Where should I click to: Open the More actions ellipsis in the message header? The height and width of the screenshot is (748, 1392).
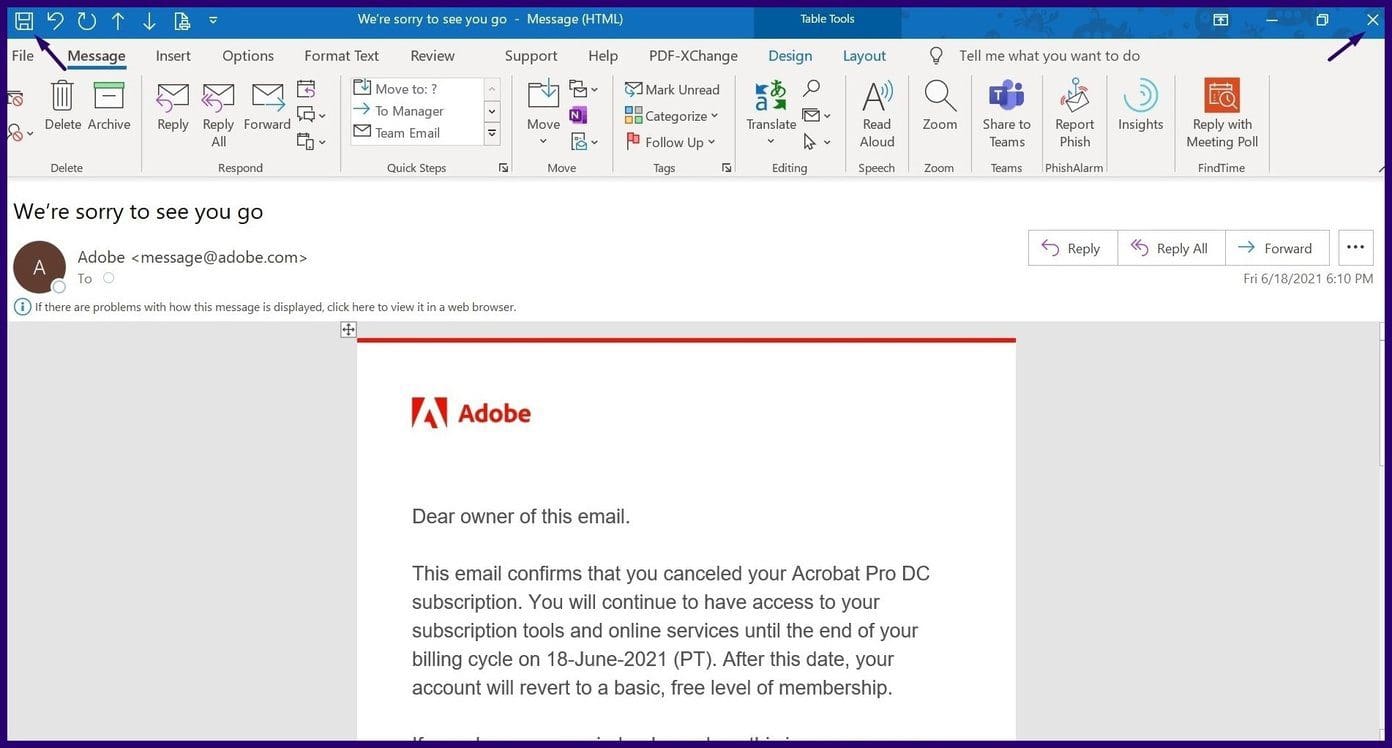[x=1355, y=248]
